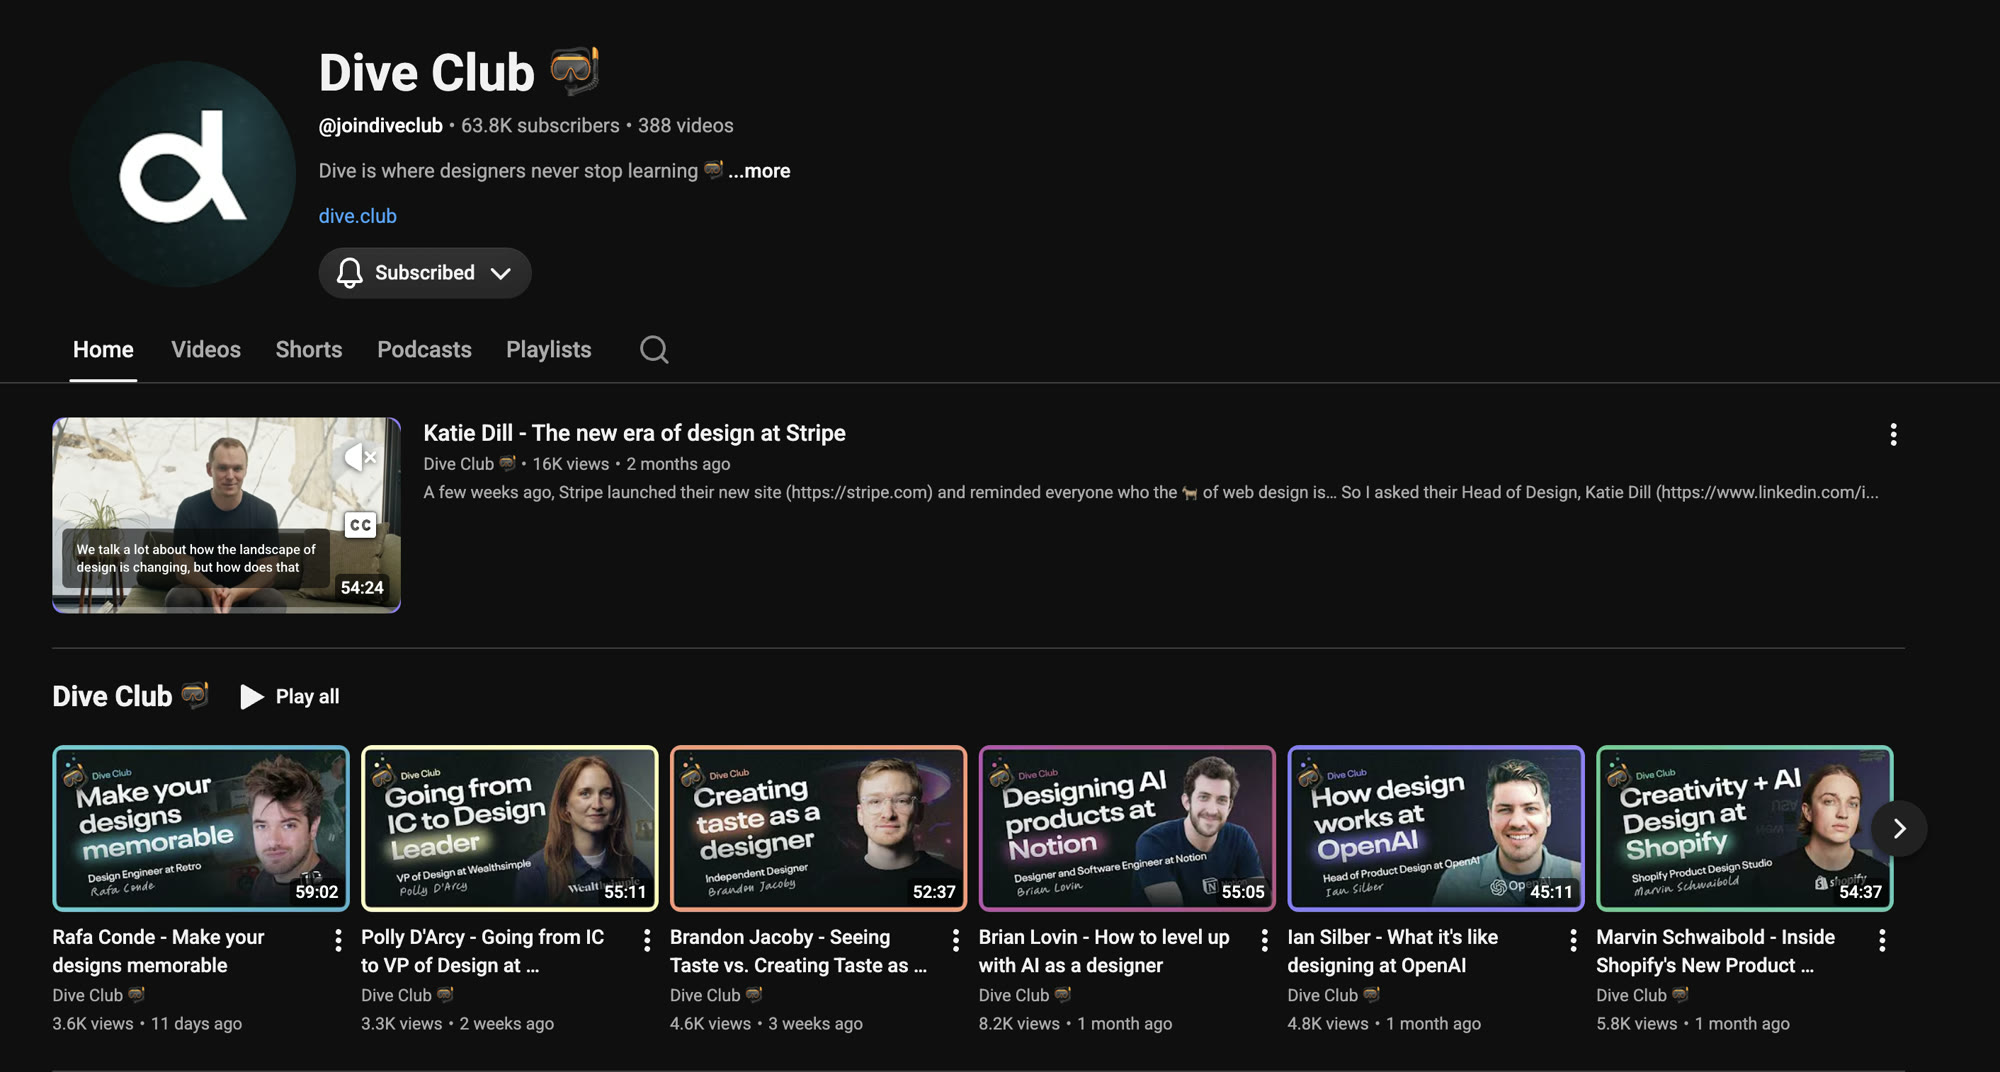Click the Play all button

click(290, 696)
